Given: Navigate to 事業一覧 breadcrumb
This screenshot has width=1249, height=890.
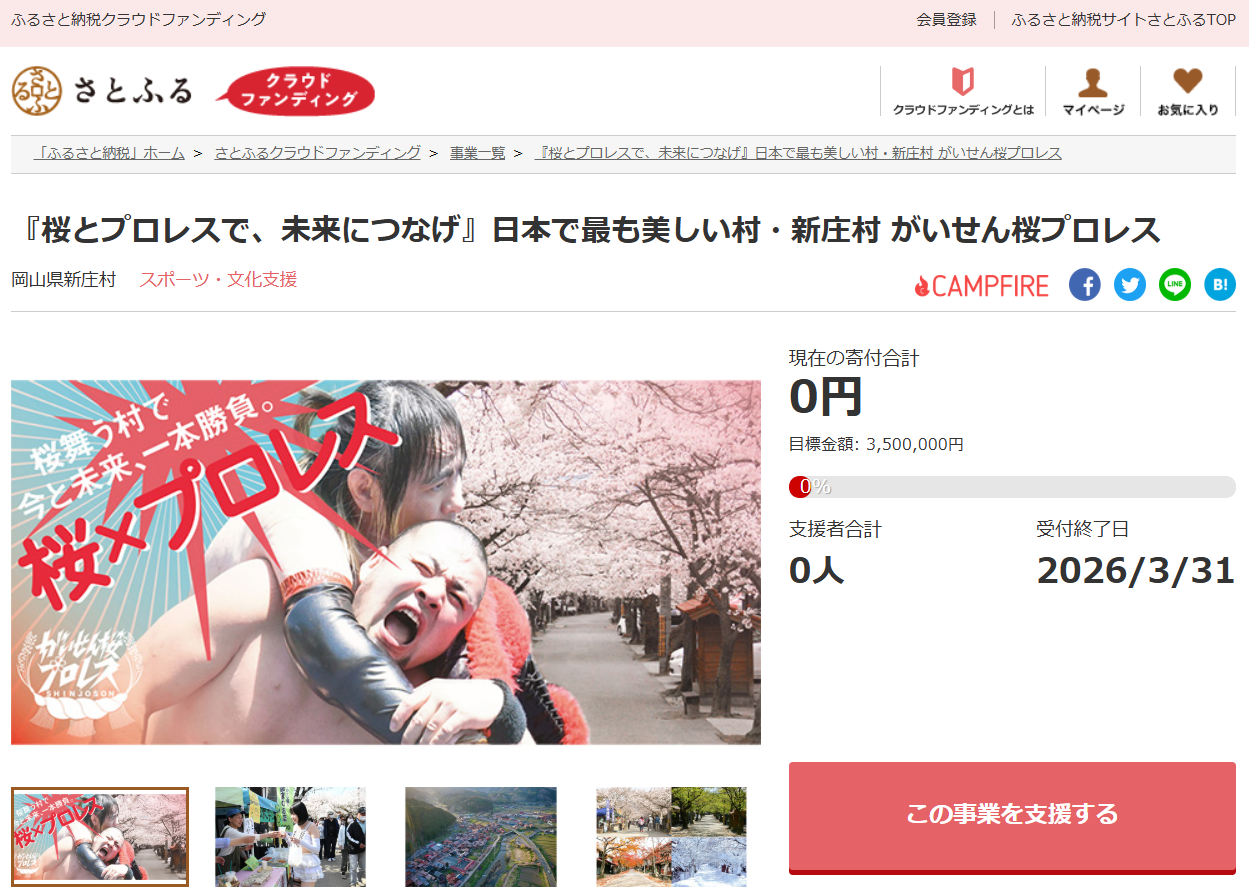Looking at the screenshot, I should coord(477,153).
